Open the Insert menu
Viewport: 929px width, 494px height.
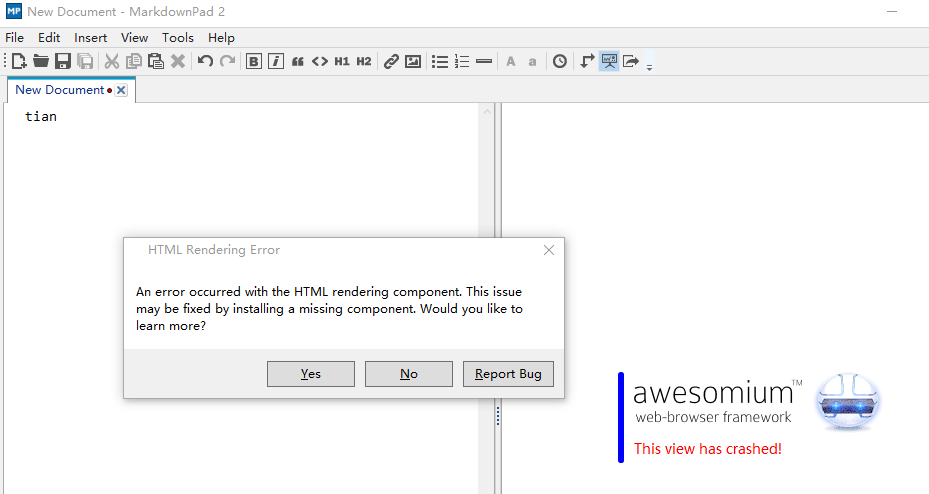click(91, 37)
